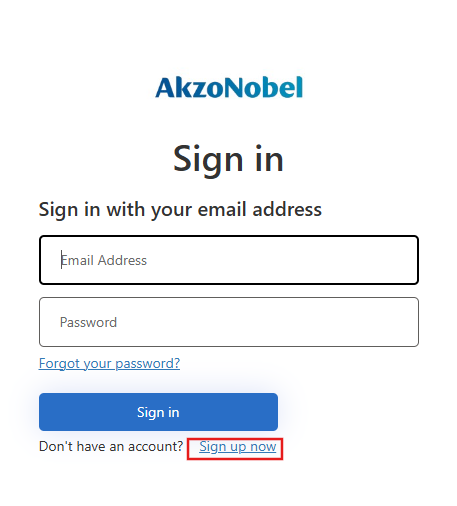Open the Forgot your password link
This screenshot has height=506, width=457.
point(109,363)
